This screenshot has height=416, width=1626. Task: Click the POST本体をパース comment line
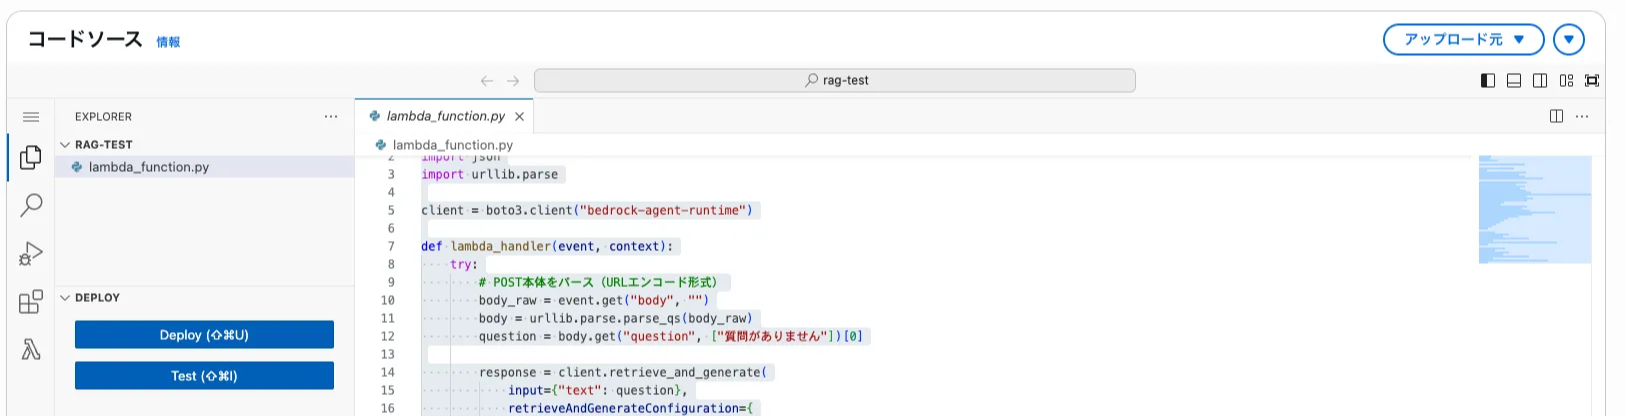[x=598, y=283]
